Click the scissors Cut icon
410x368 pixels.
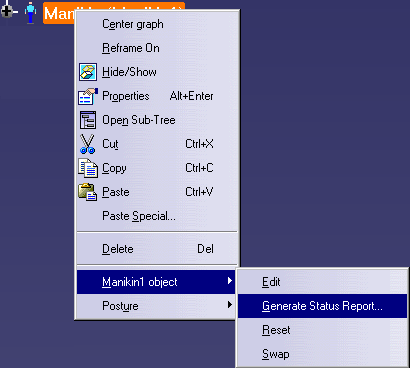coord(87,144)
